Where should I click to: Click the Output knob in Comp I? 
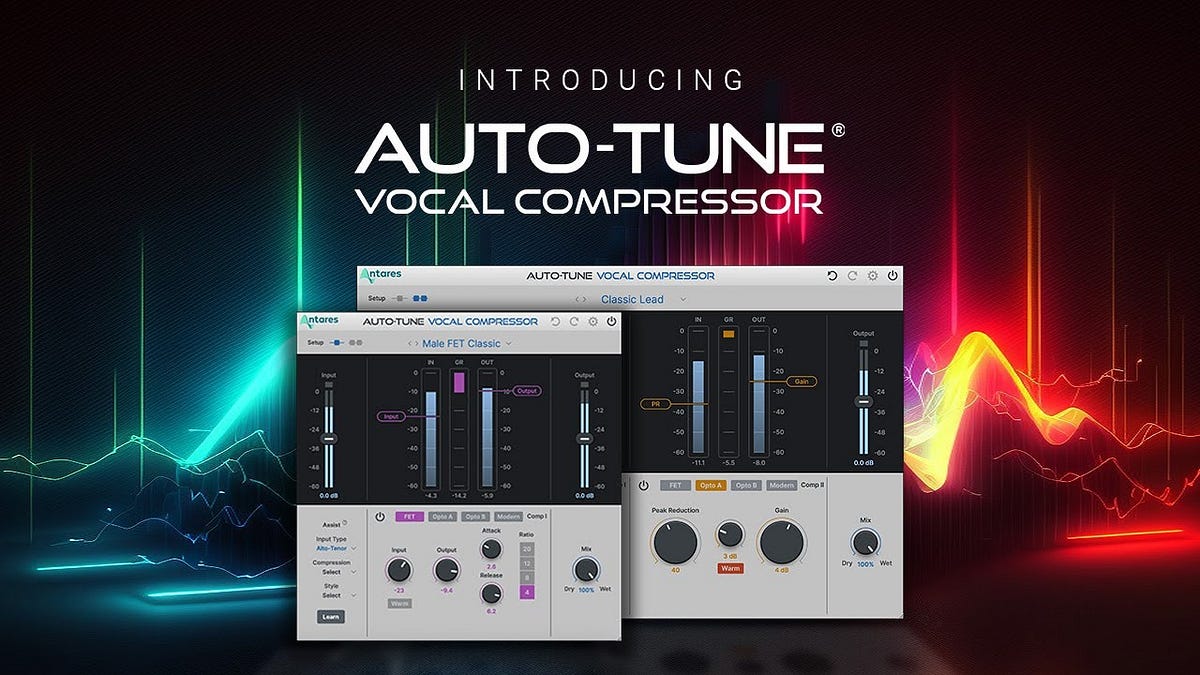[x=446, y=571]
